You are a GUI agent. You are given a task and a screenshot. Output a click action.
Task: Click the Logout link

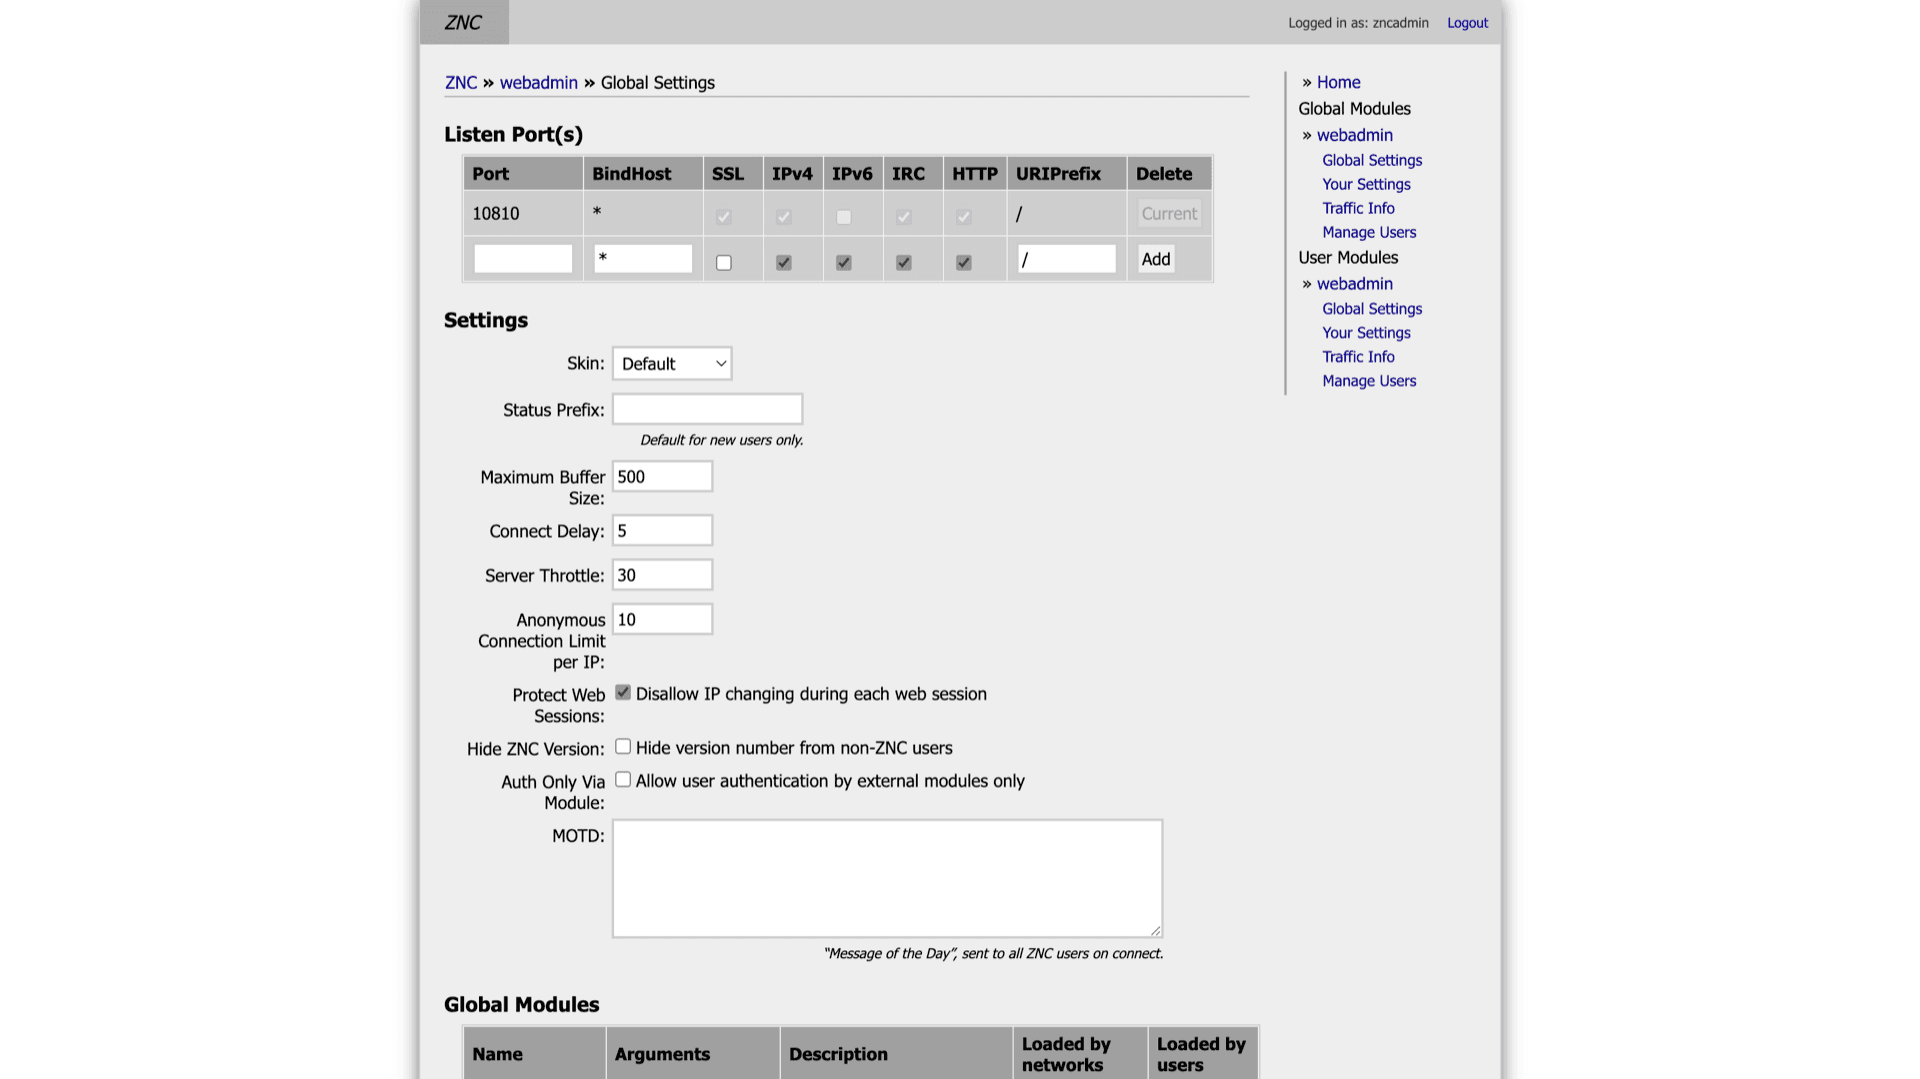(1467, 23)
